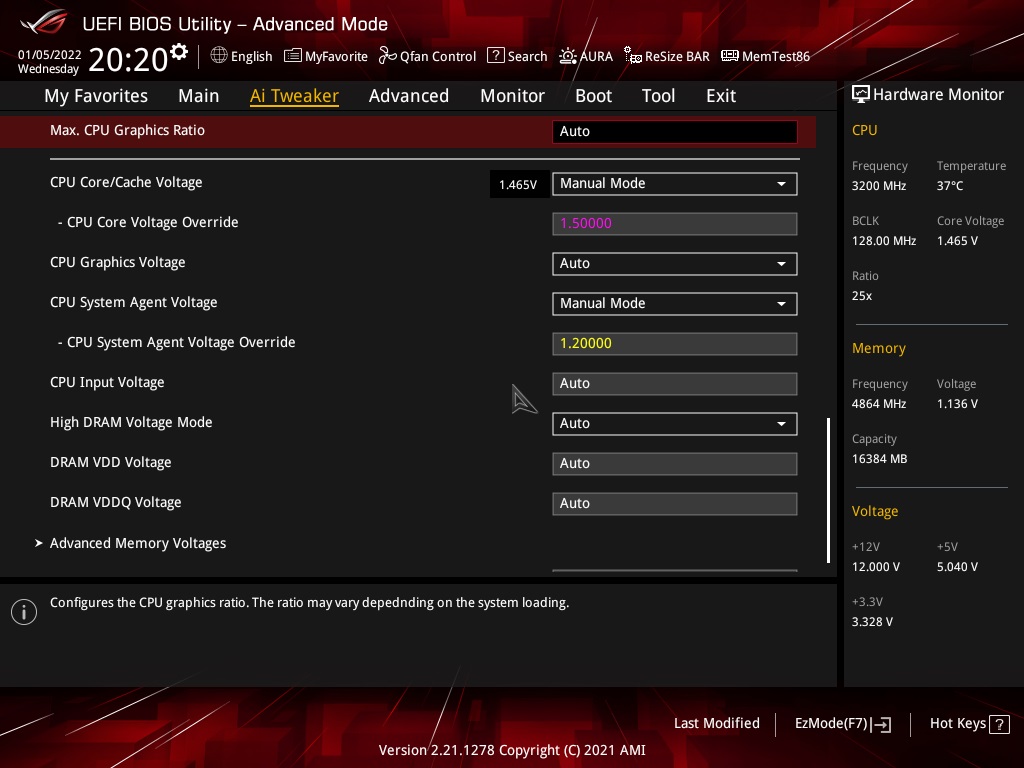The height and width of the screenshot is (768, 1024).
Task: Edit the CPU Core Voltage Override field
Action: pyautogui.click(x=674, y=223)
